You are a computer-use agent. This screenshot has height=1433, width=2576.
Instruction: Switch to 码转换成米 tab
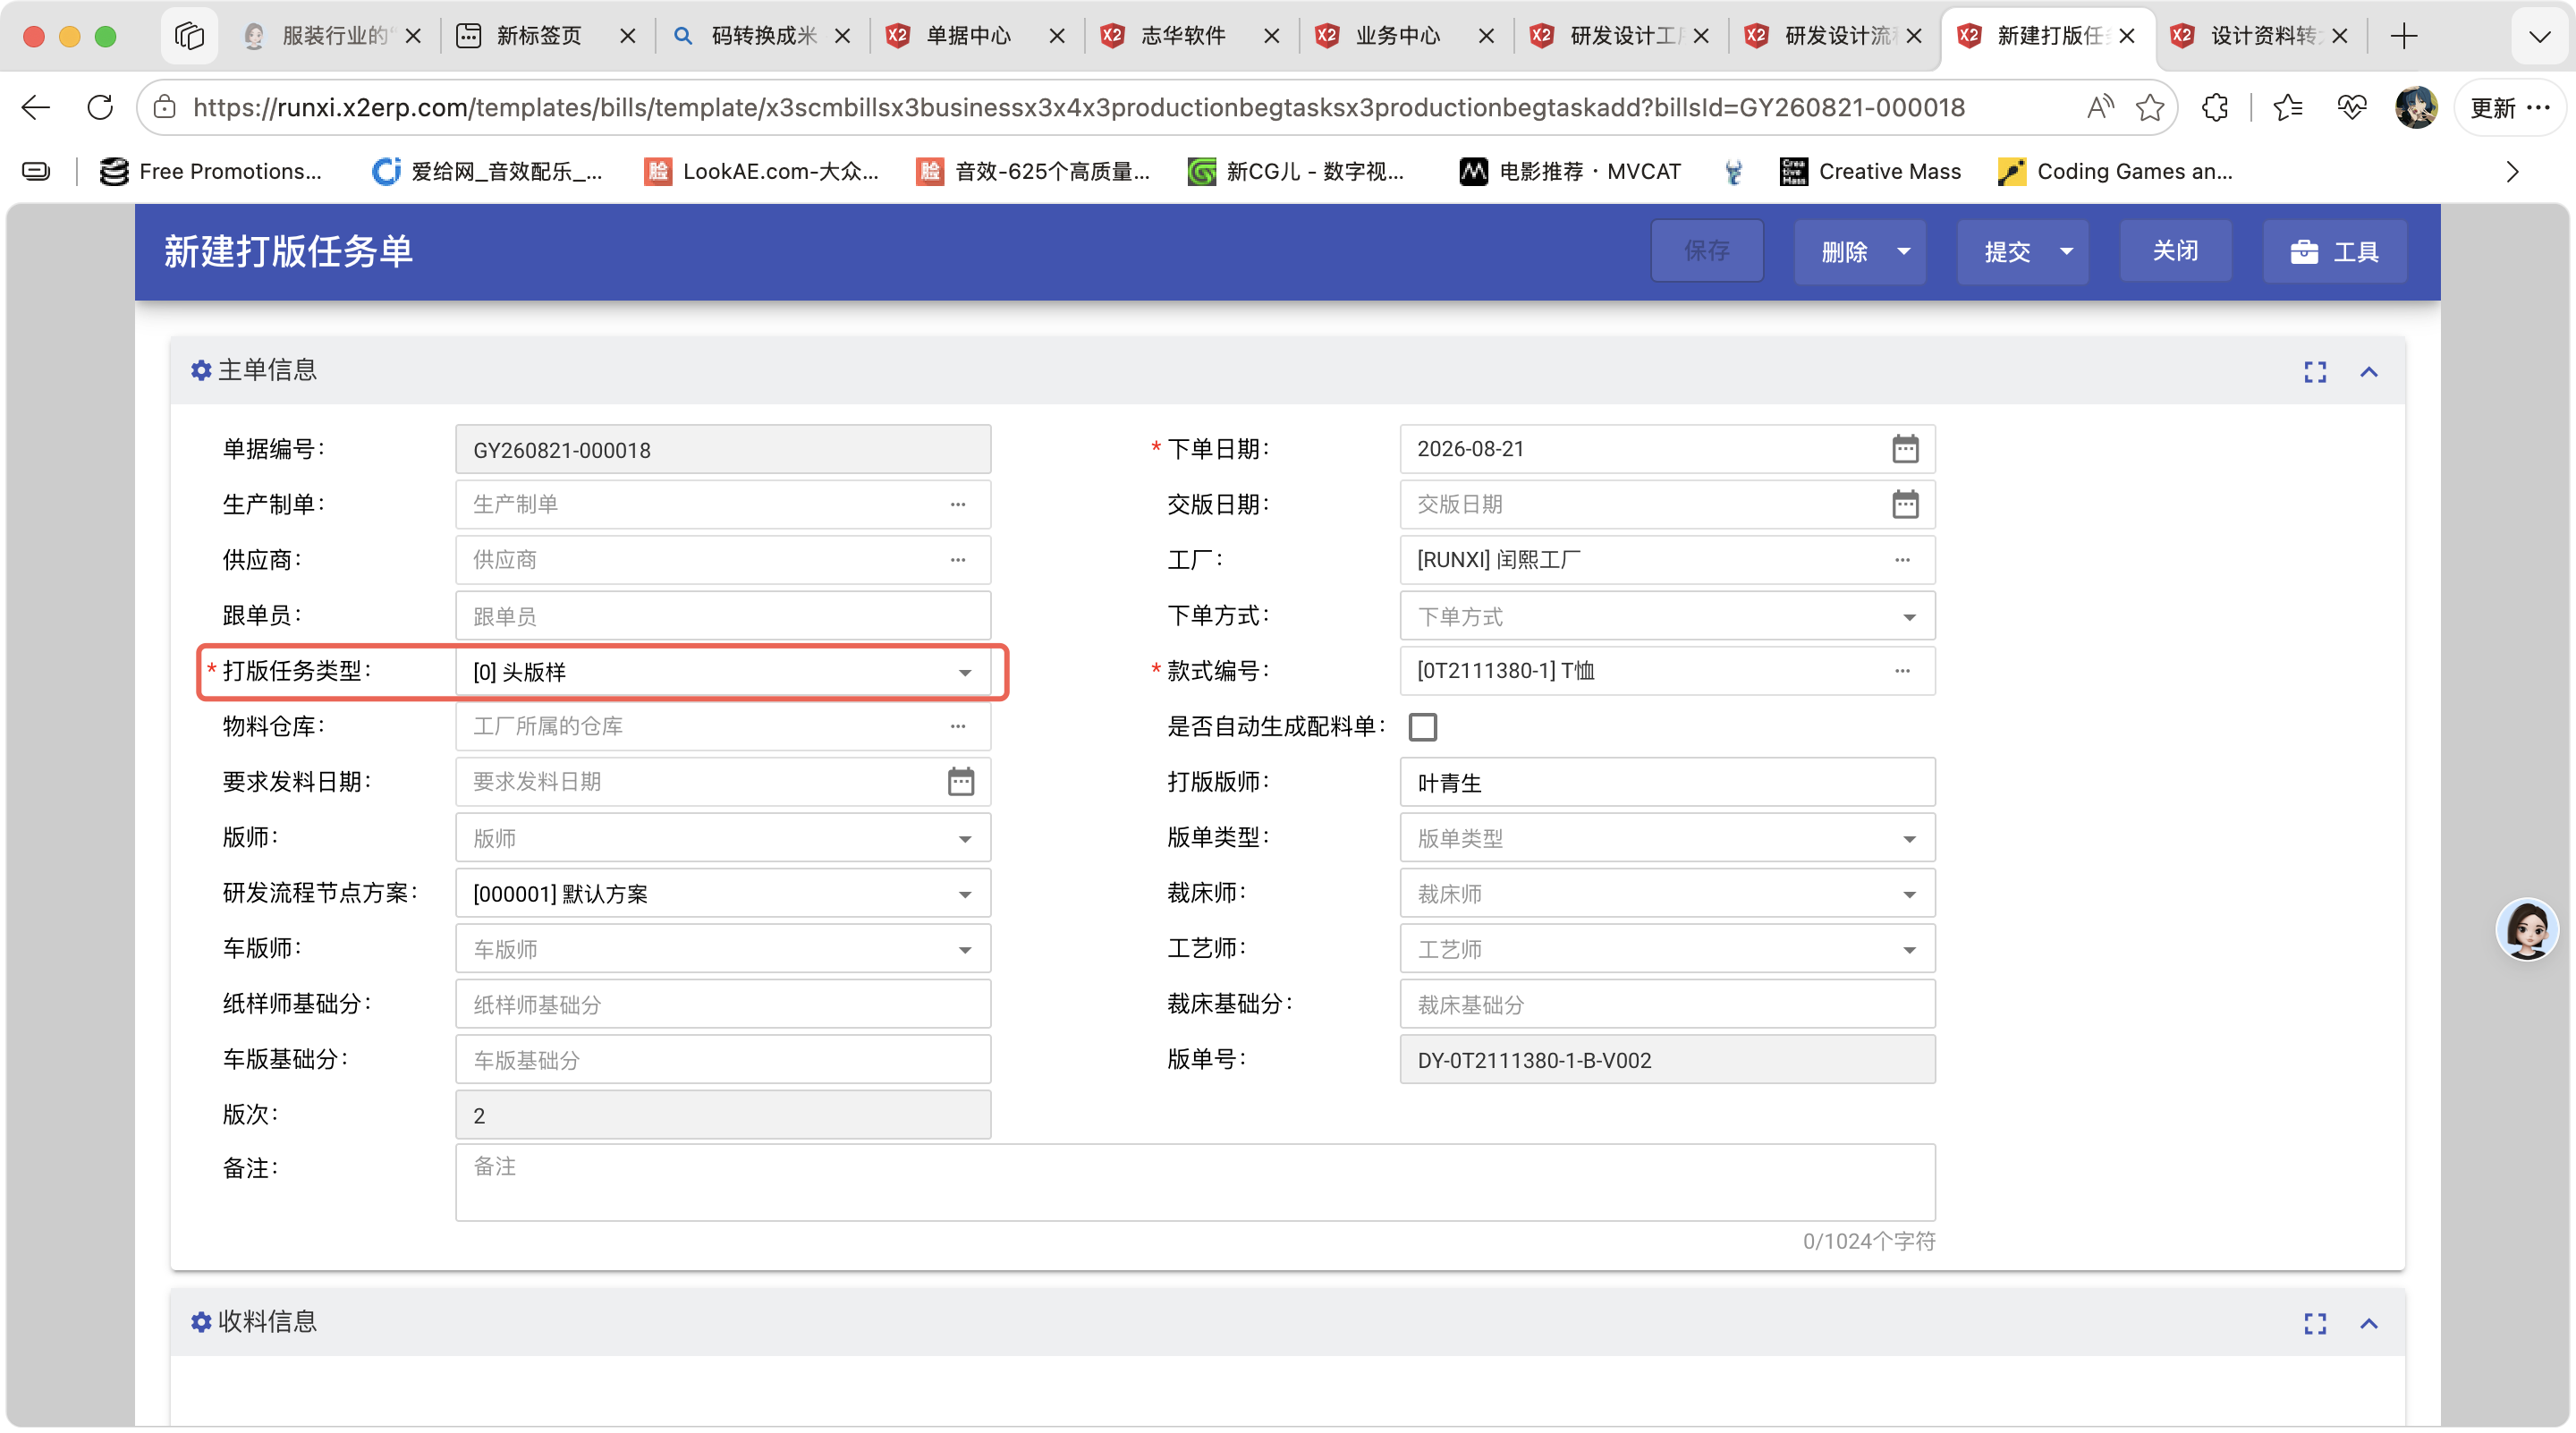tap(760, 36)
